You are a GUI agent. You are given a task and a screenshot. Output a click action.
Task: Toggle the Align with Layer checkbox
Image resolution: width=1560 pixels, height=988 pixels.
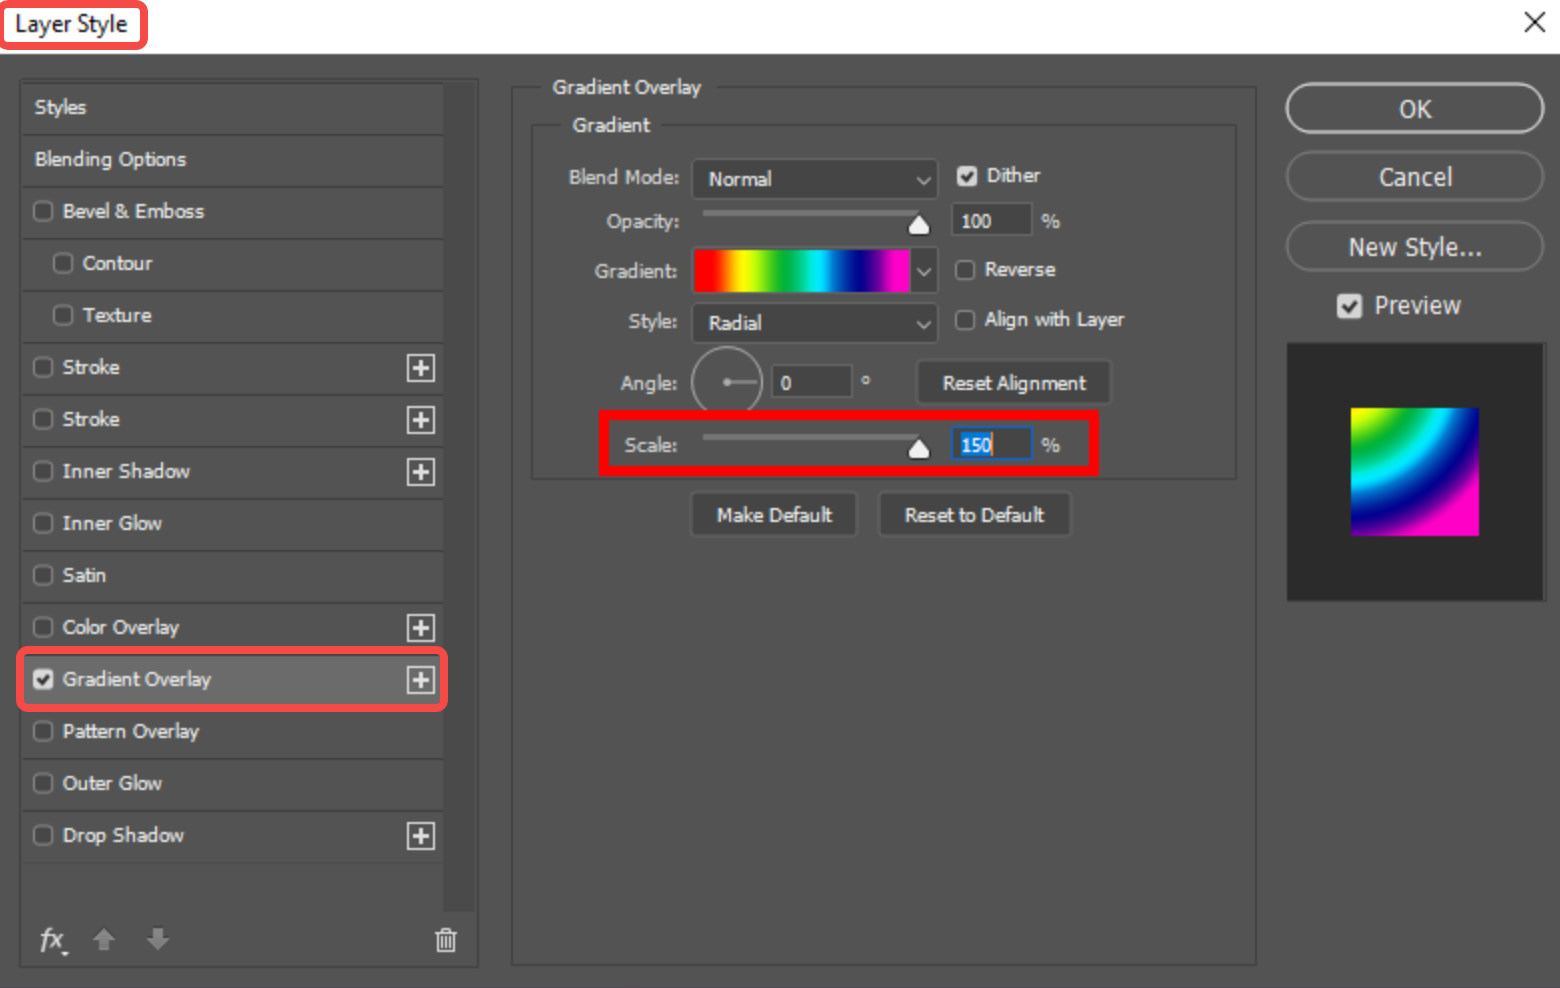965,320
